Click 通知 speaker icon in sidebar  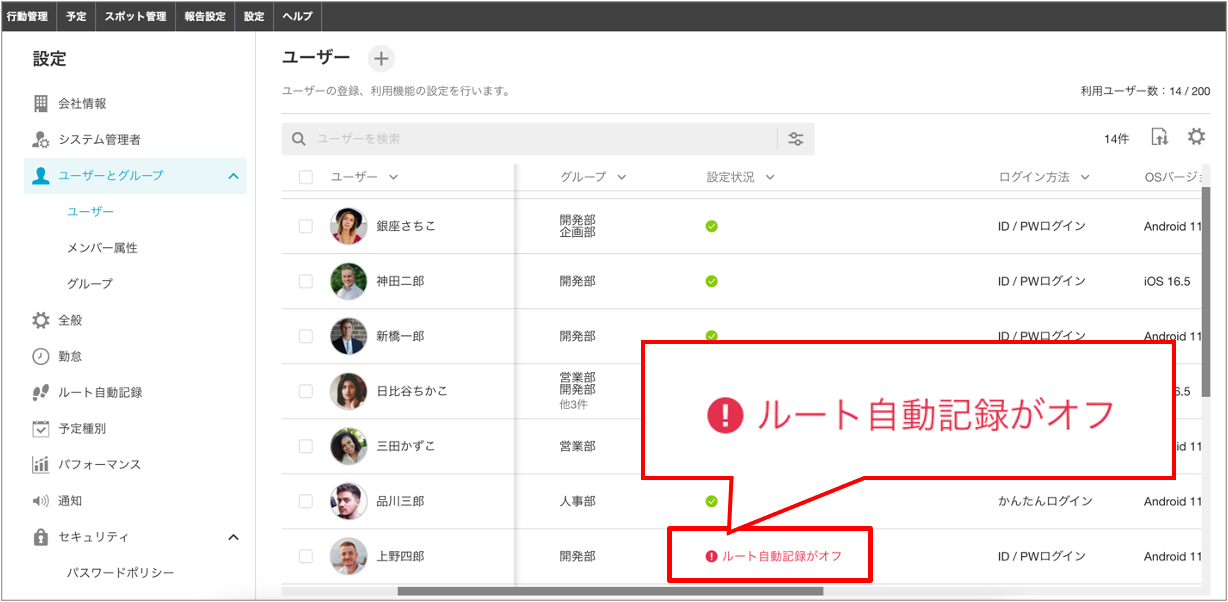pos(41,500)
